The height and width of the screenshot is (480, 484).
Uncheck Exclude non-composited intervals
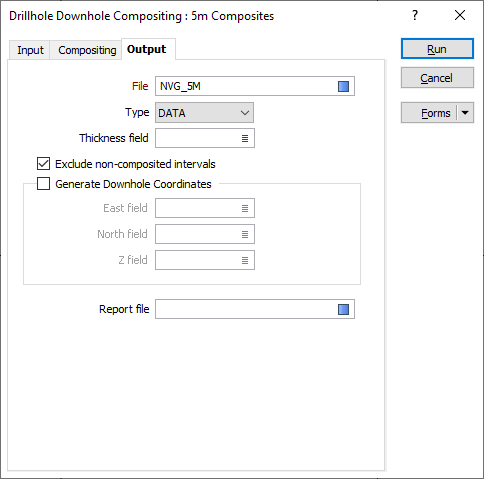pos(43,164)
